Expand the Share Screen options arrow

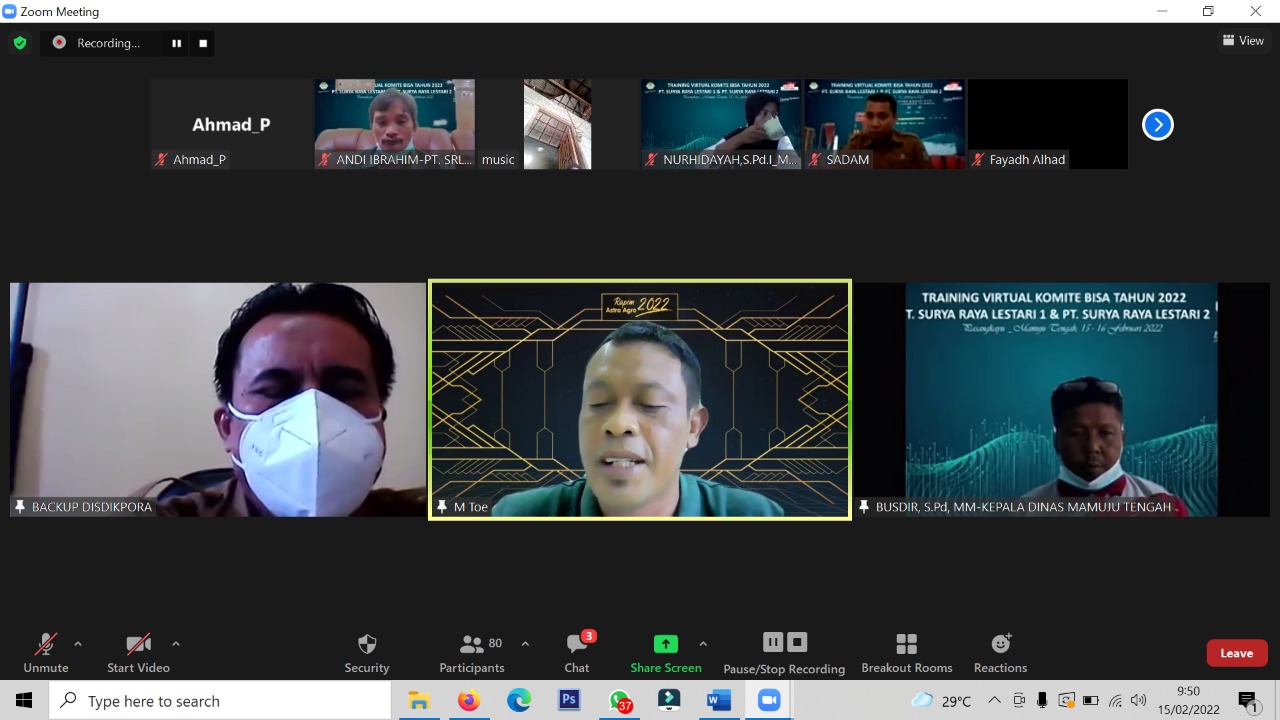[703, 644]
